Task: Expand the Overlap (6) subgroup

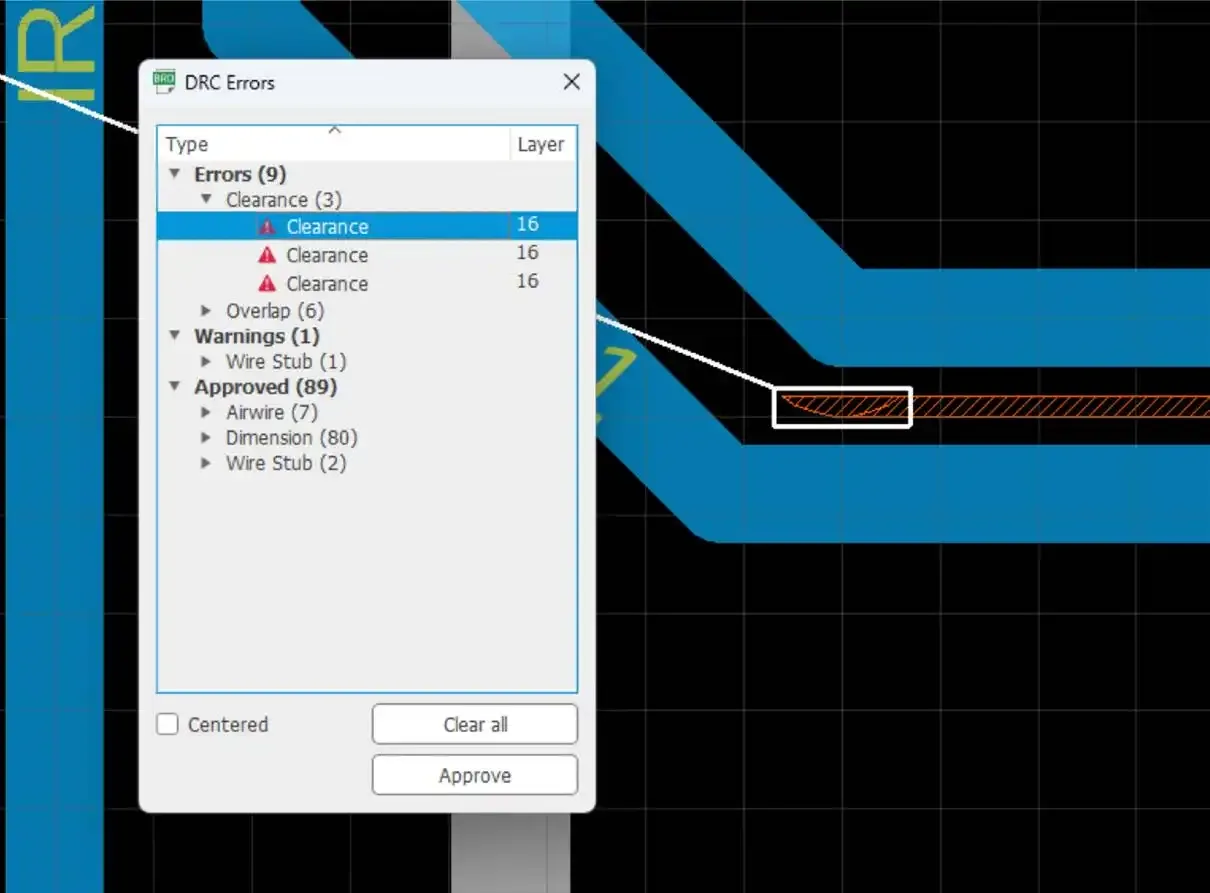Action: point(206,311)
